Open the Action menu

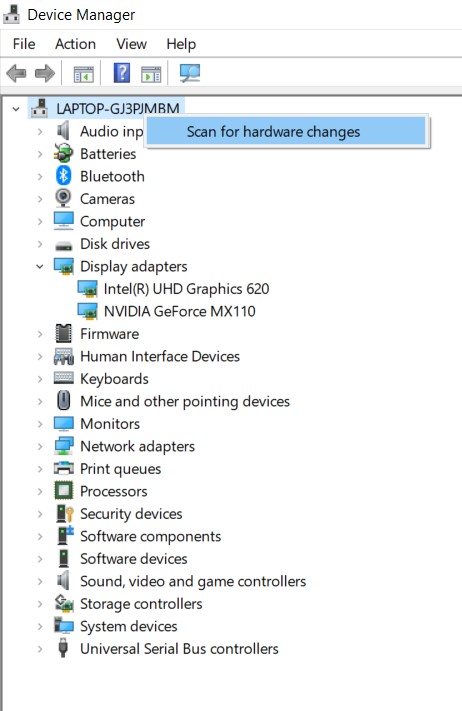click(75, 44)
